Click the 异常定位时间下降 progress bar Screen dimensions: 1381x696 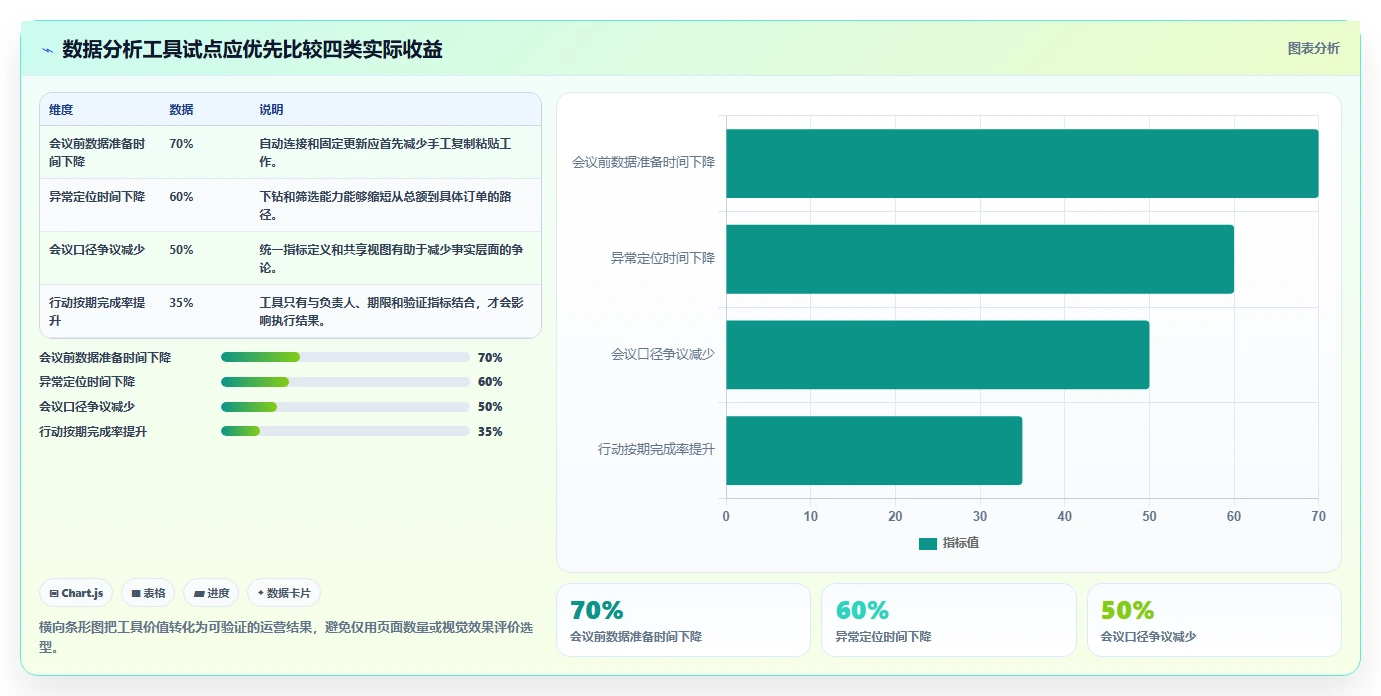pyautogui.click(x=345, y=382)
